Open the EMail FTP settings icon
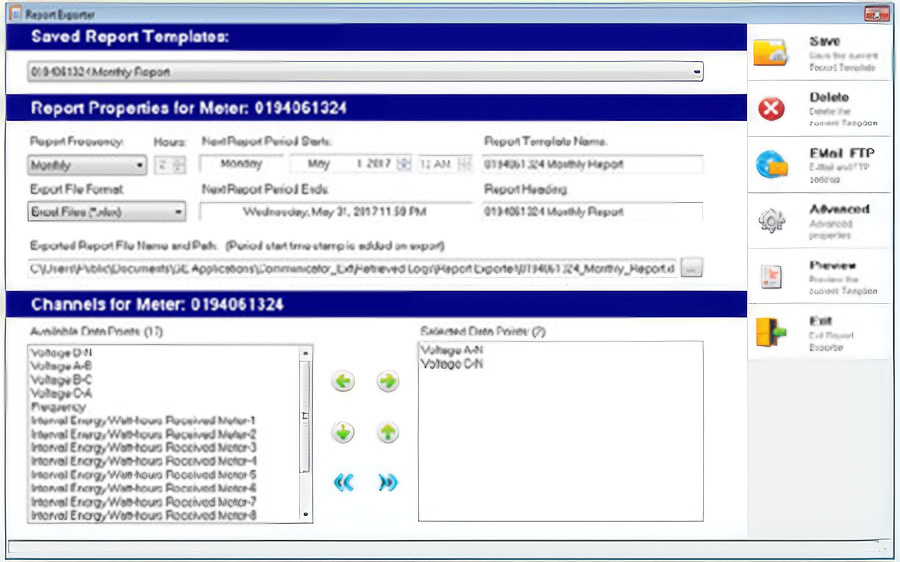The image size is (900, 562). tap(771, 164)
